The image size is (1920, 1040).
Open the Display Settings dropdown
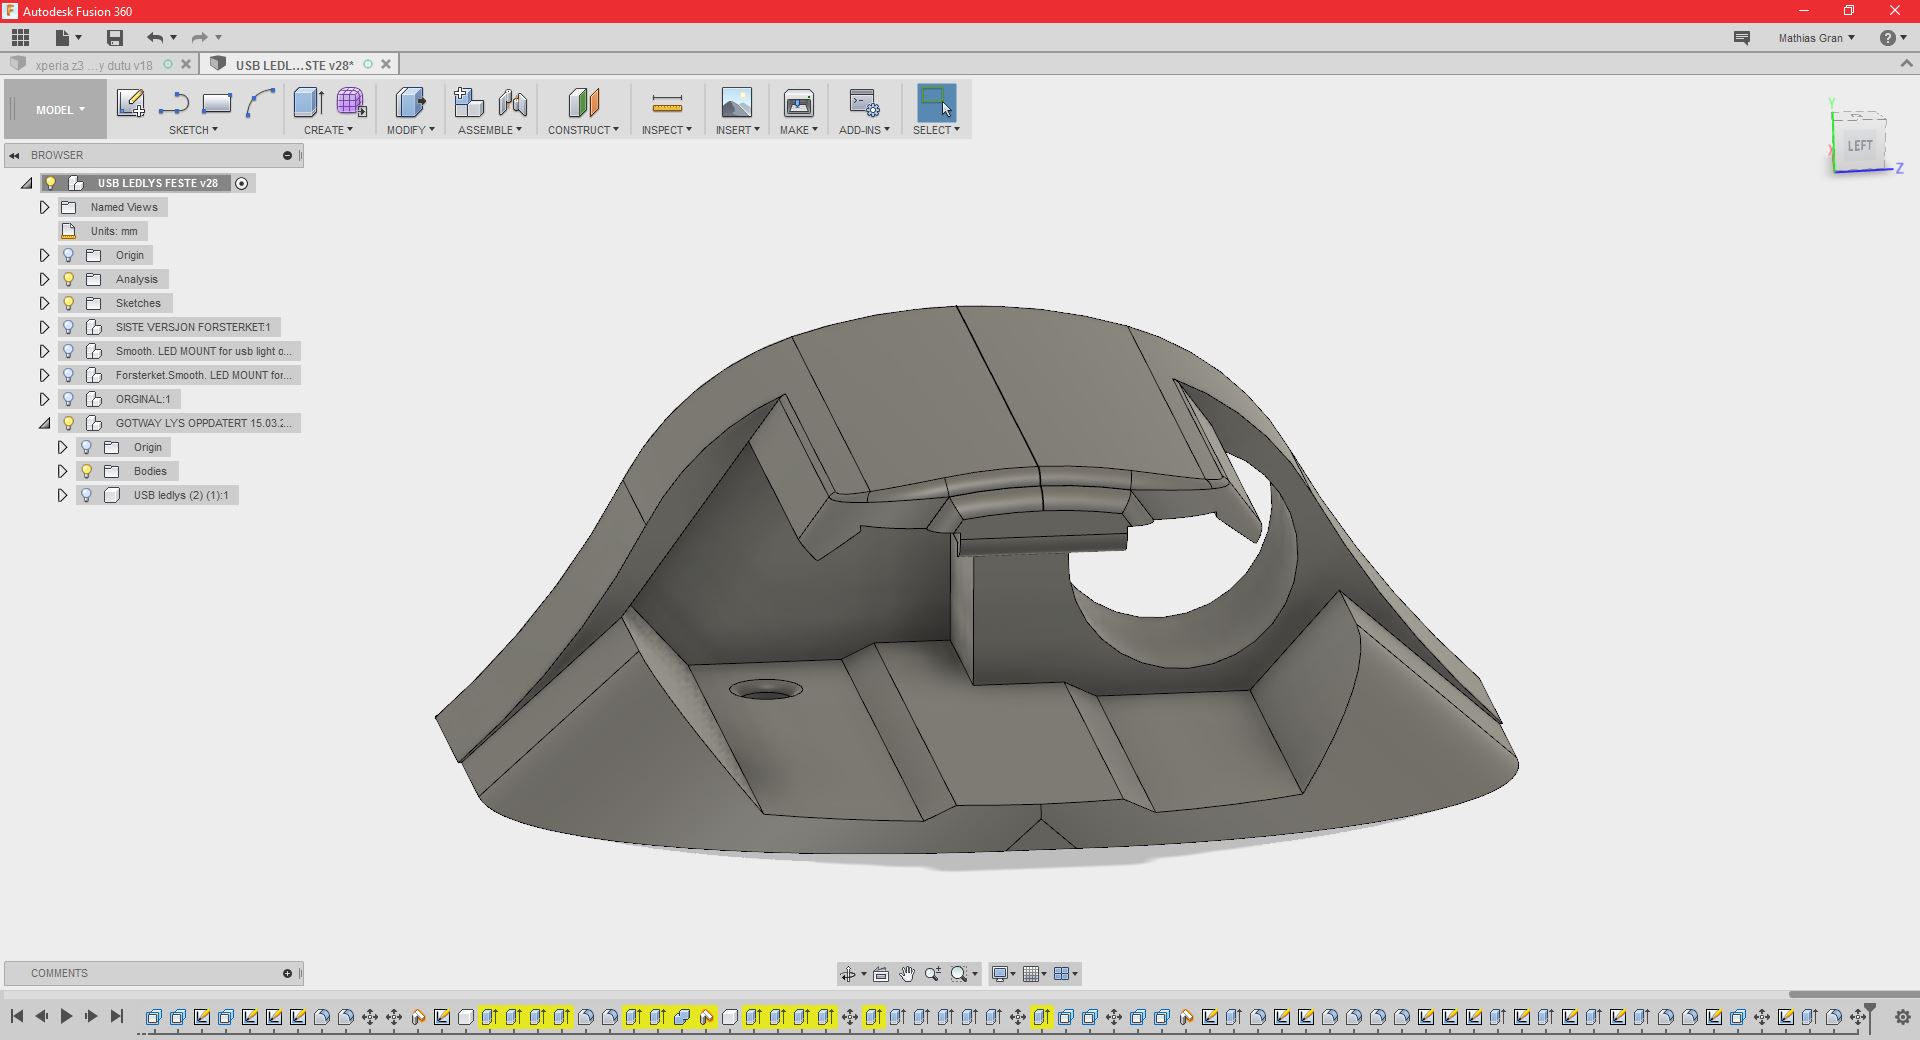[1003, 974]
